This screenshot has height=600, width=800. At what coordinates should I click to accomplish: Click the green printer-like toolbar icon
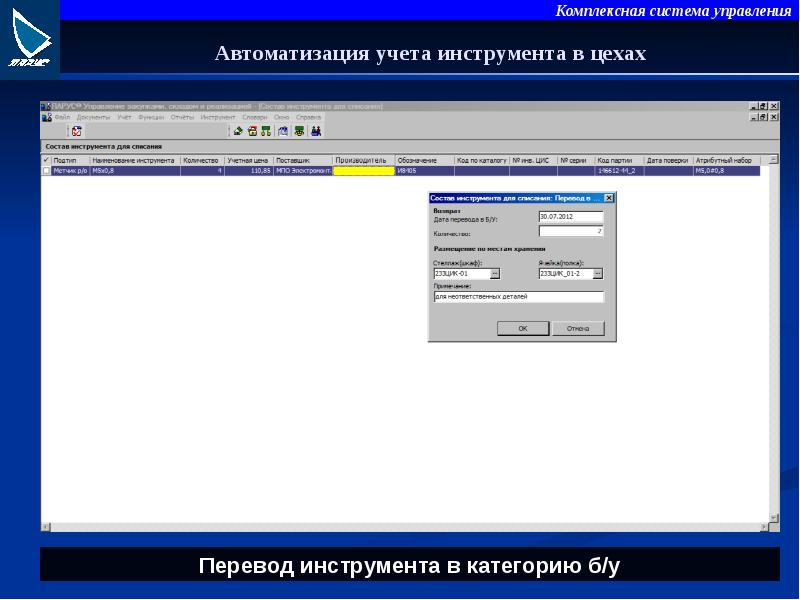(299, 131)
